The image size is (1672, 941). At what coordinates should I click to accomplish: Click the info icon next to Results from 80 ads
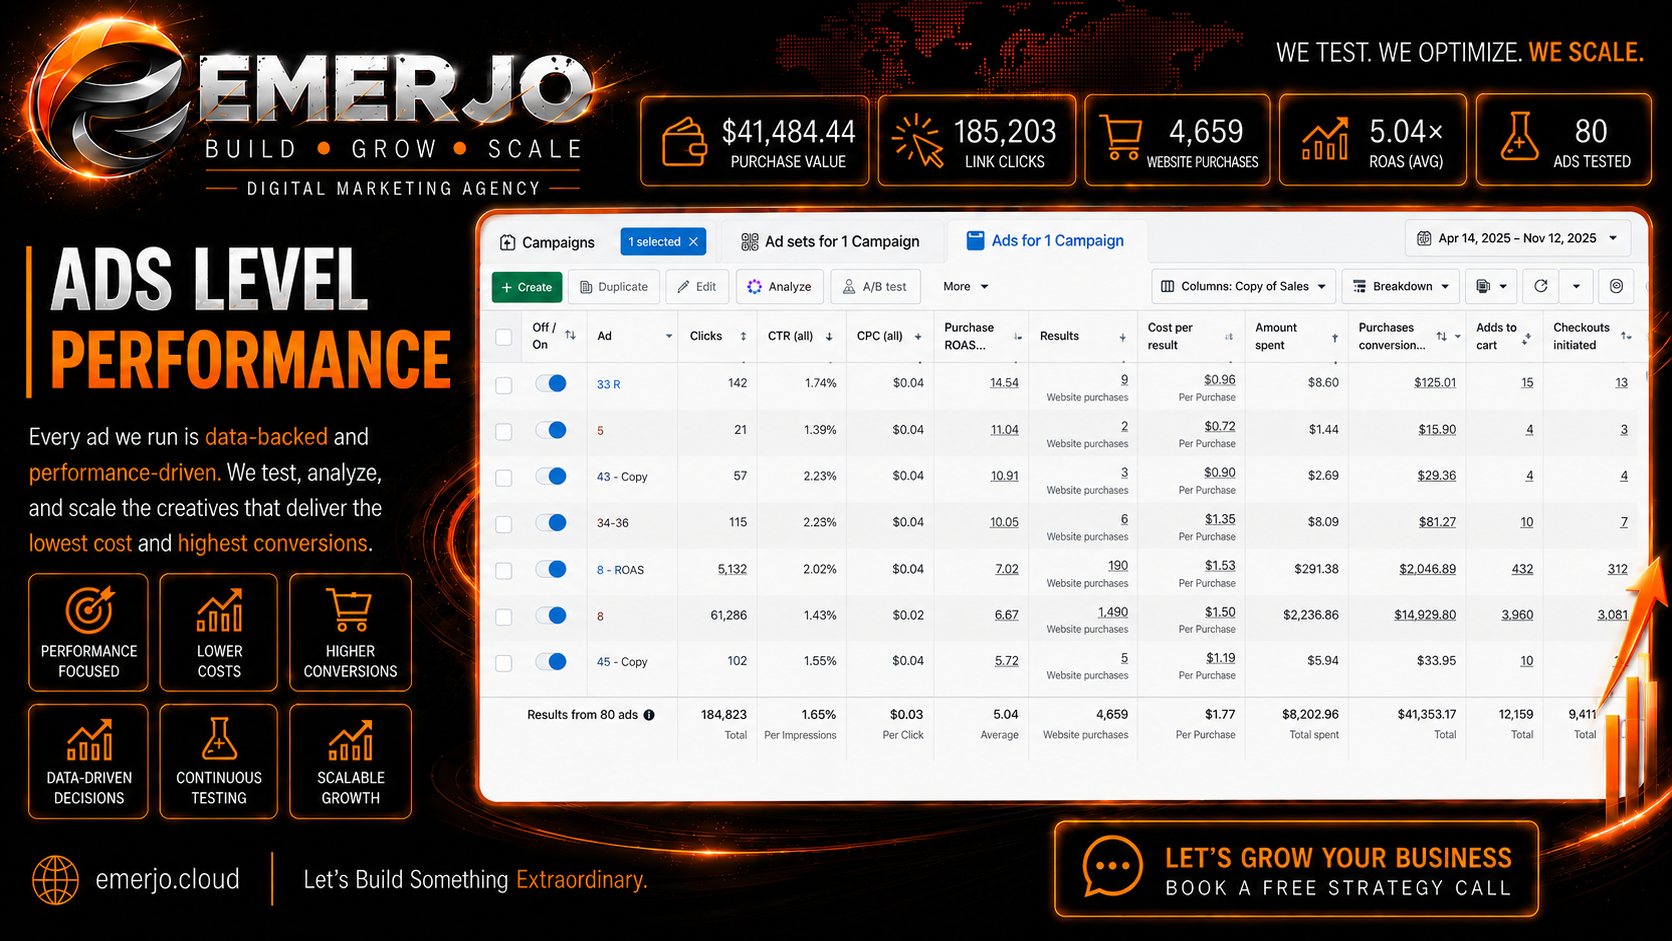click(649, 715)
